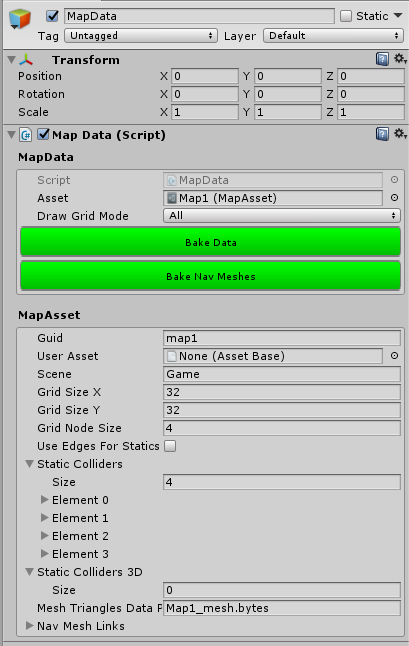Click the Script MapData reference field
The width and height of the screenshot is (409, 646).
[273, 180]
